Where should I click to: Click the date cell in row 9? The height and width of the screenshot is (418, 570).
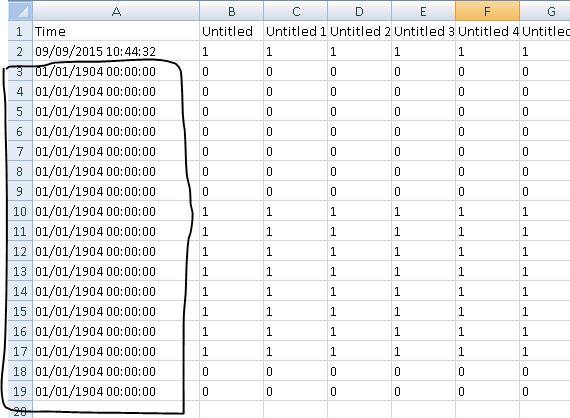click(116, 191)
